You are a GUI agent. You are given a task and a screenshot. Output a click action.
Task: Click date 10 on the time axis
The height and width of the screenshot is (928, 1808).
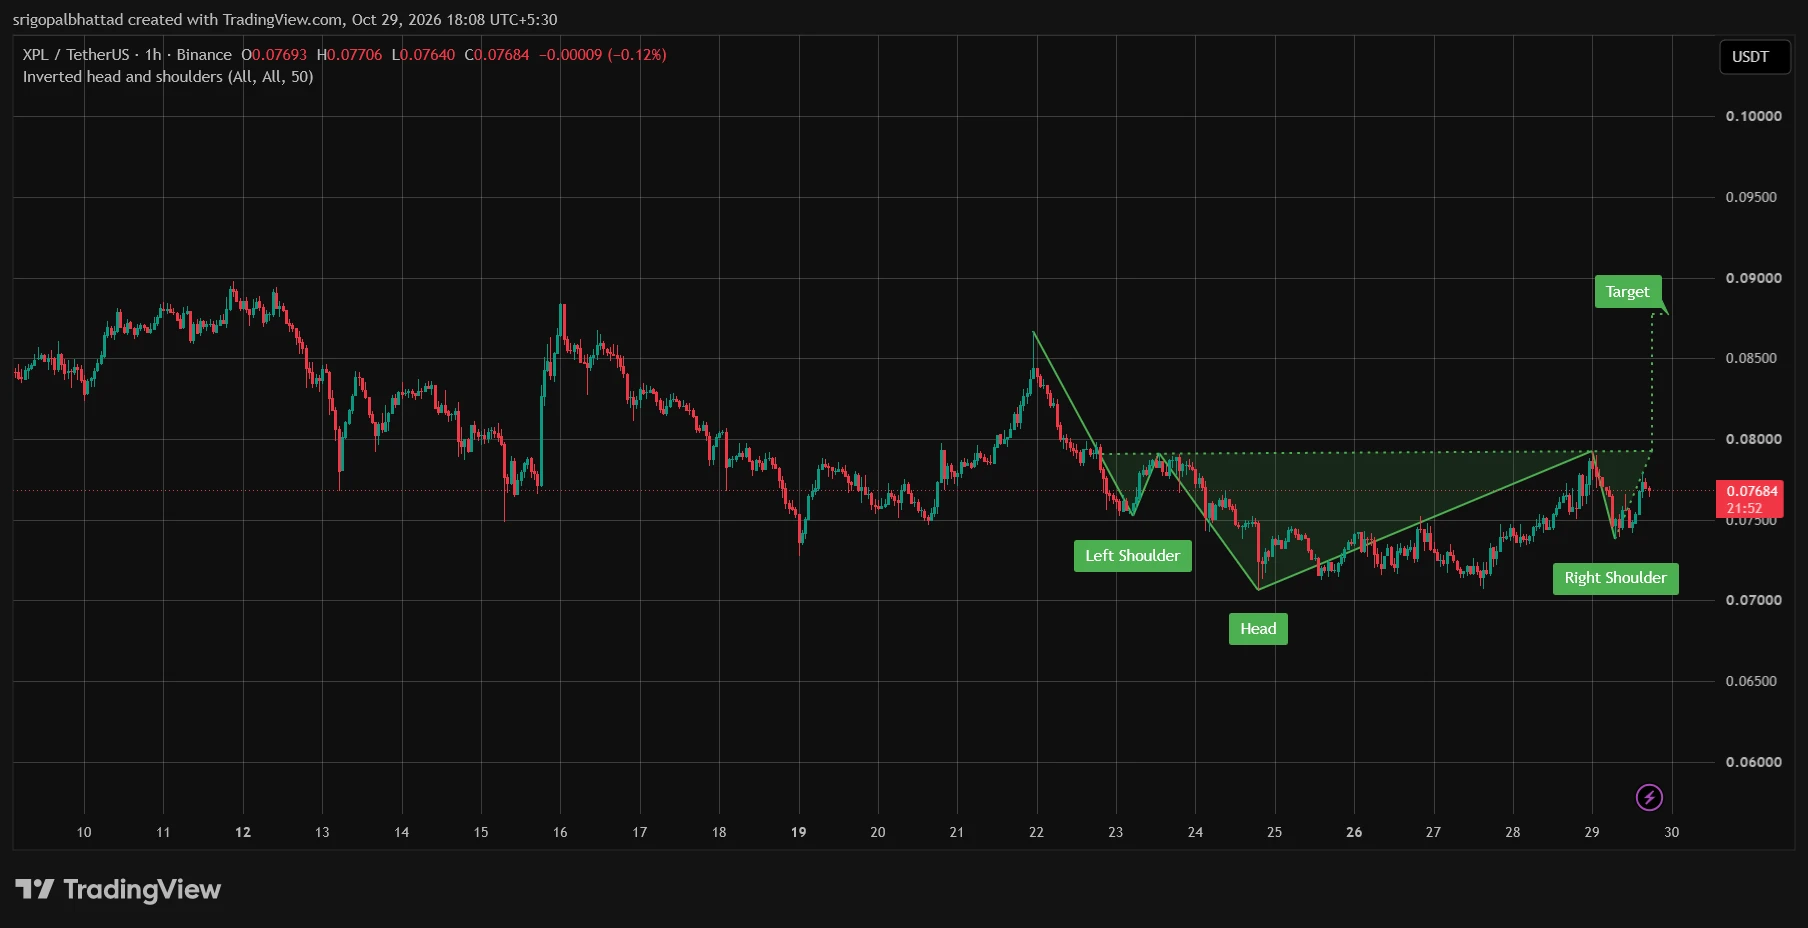point(84,832)
